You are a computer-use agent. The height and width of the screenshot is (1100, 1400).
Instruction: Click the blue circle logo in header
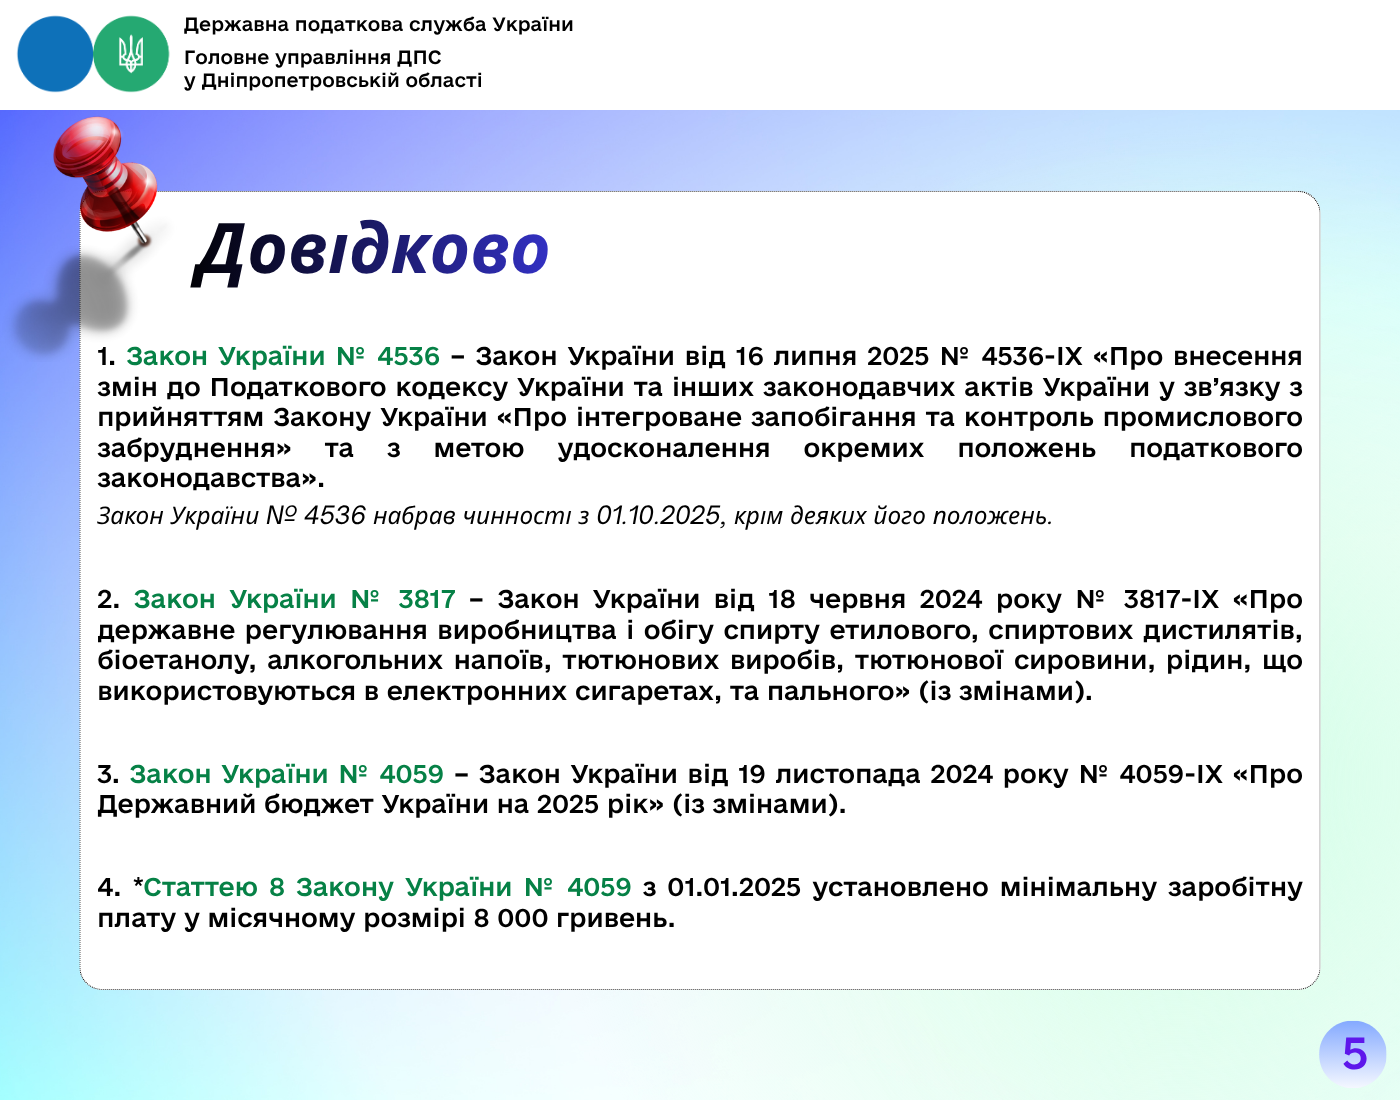point(54,54)
